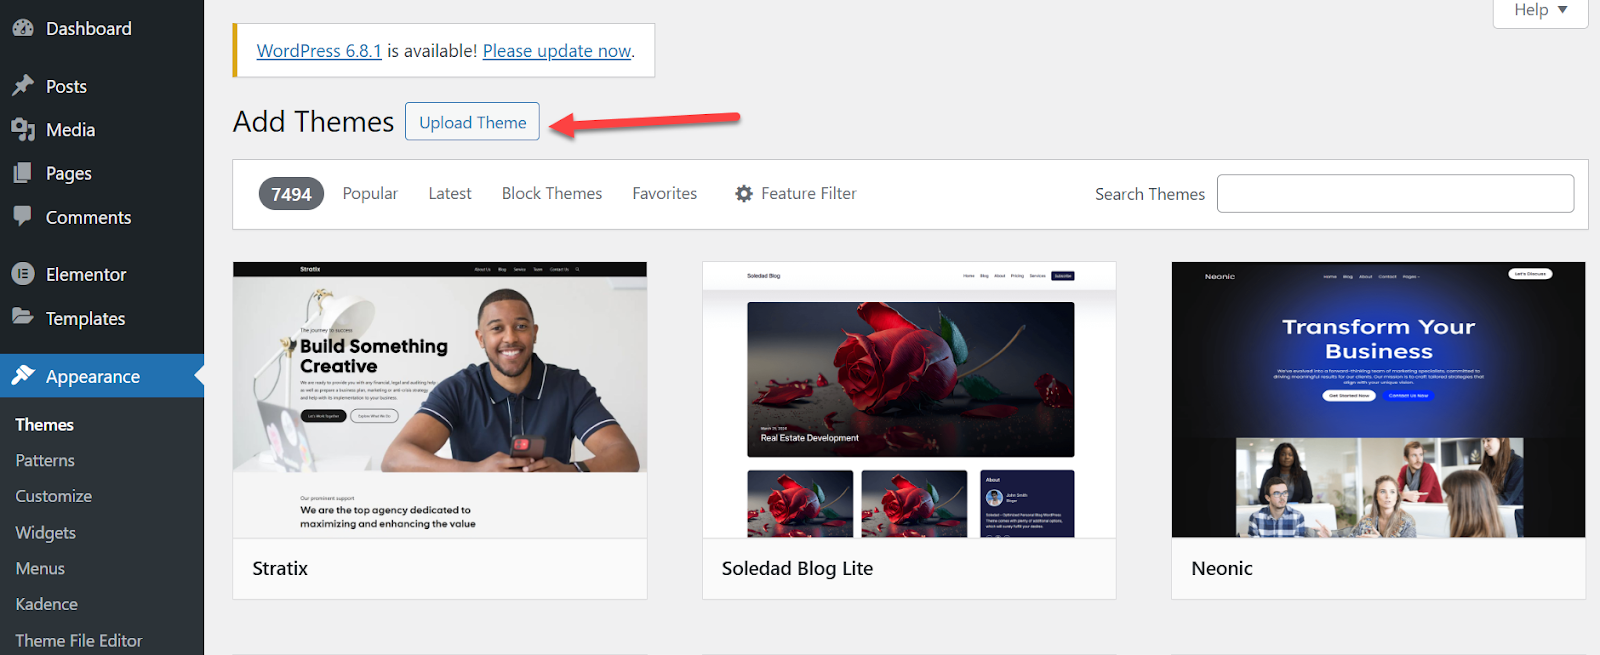This screenshot has height=655, width=1600.
Task: Open the Neonic theme screenshot
Action: click(1378, 400)
